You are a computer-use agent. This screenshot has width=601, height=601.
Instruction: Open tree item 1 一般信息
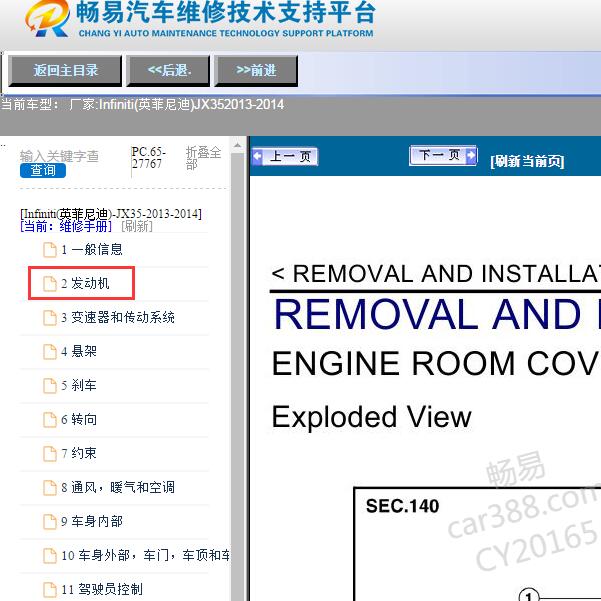(92, 250)
